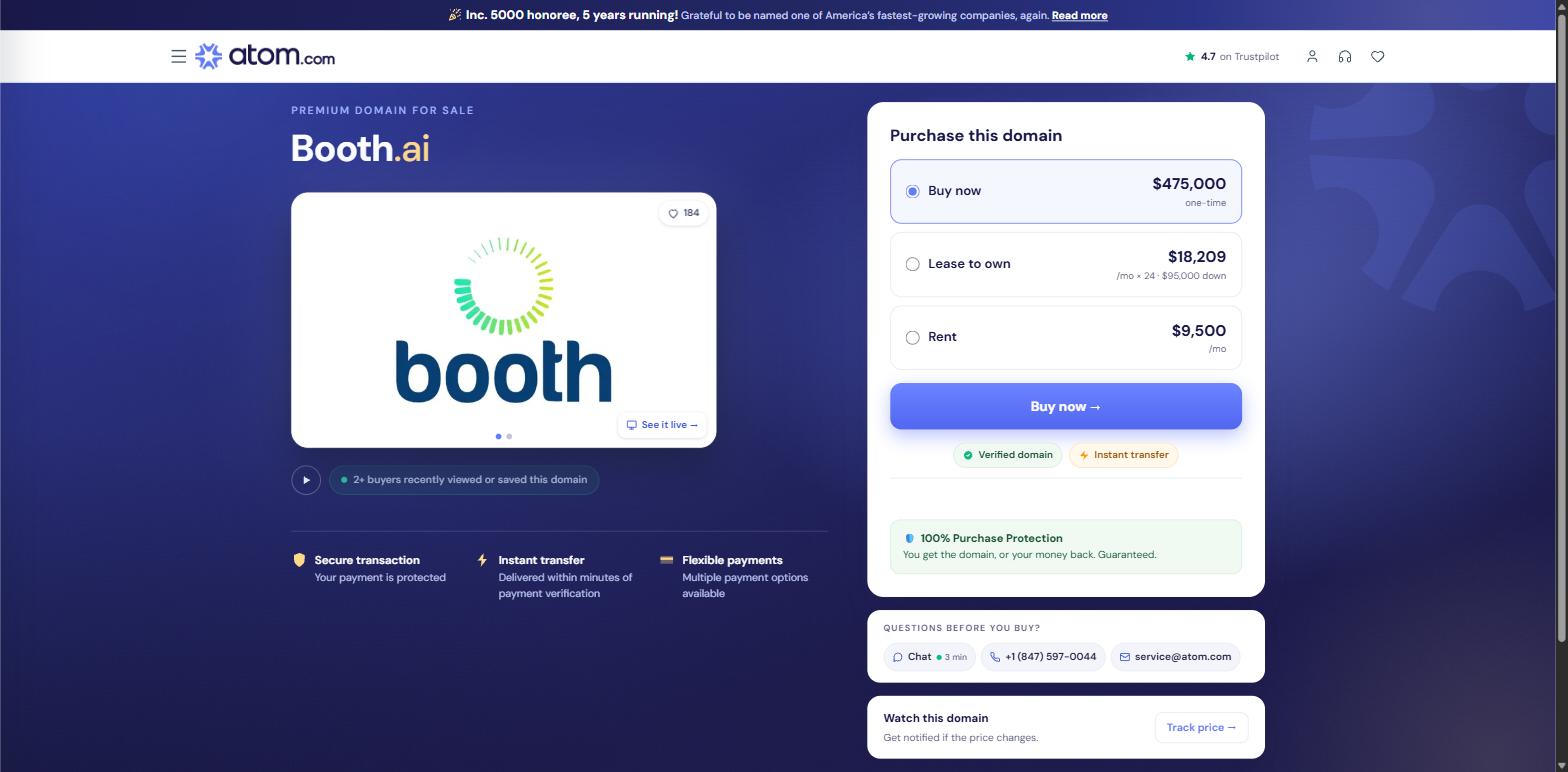Click the Secure transaction shield icon
Image resolution: width=1568 pixels, height=772 pixels.
[x=299, y=560]
